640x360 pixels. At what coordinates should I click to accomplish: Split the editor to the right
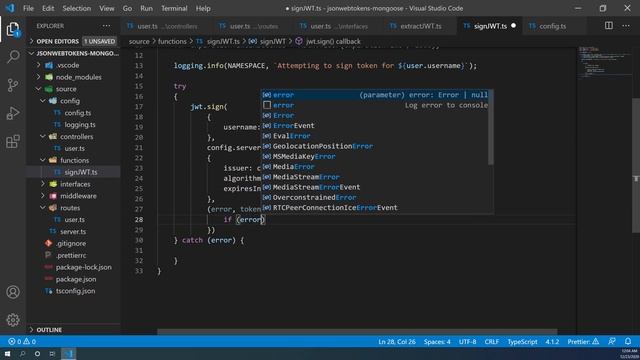coord(609,26)
